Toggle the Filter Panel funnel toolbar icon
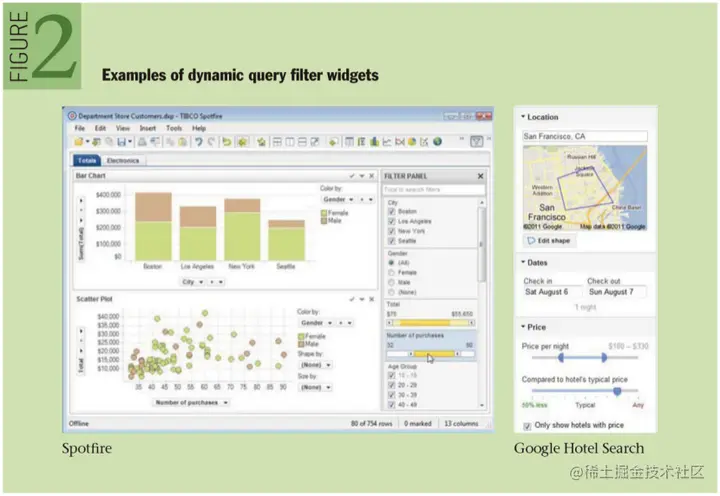The image size is (720, 496). 477,141
